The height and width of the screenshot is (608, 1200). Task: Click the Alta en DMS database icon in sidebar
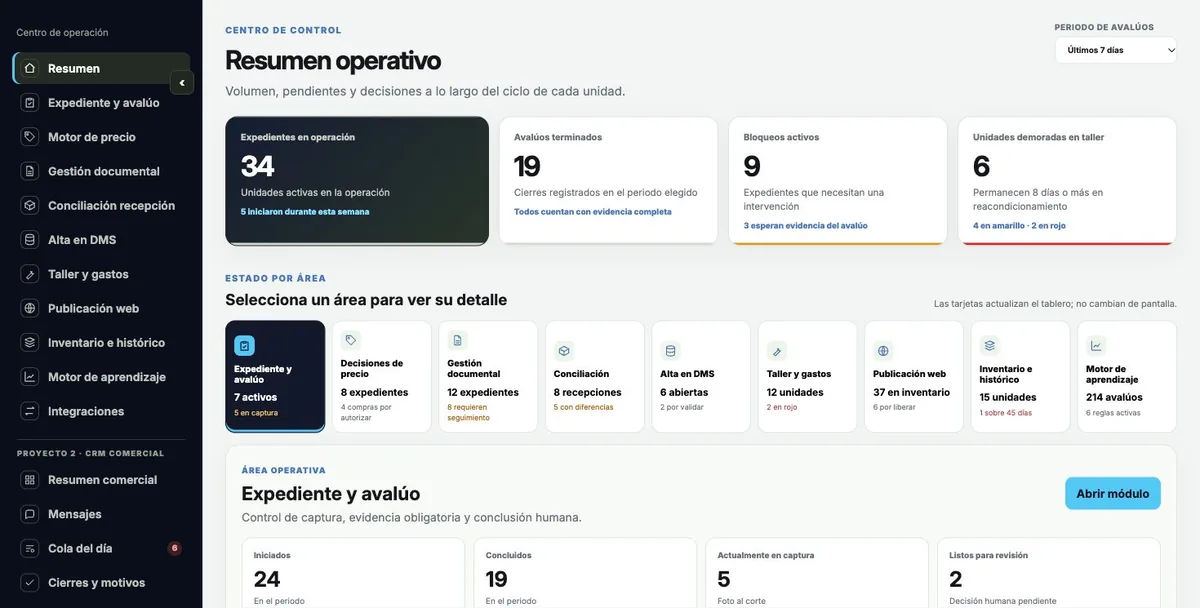[29, 240]
